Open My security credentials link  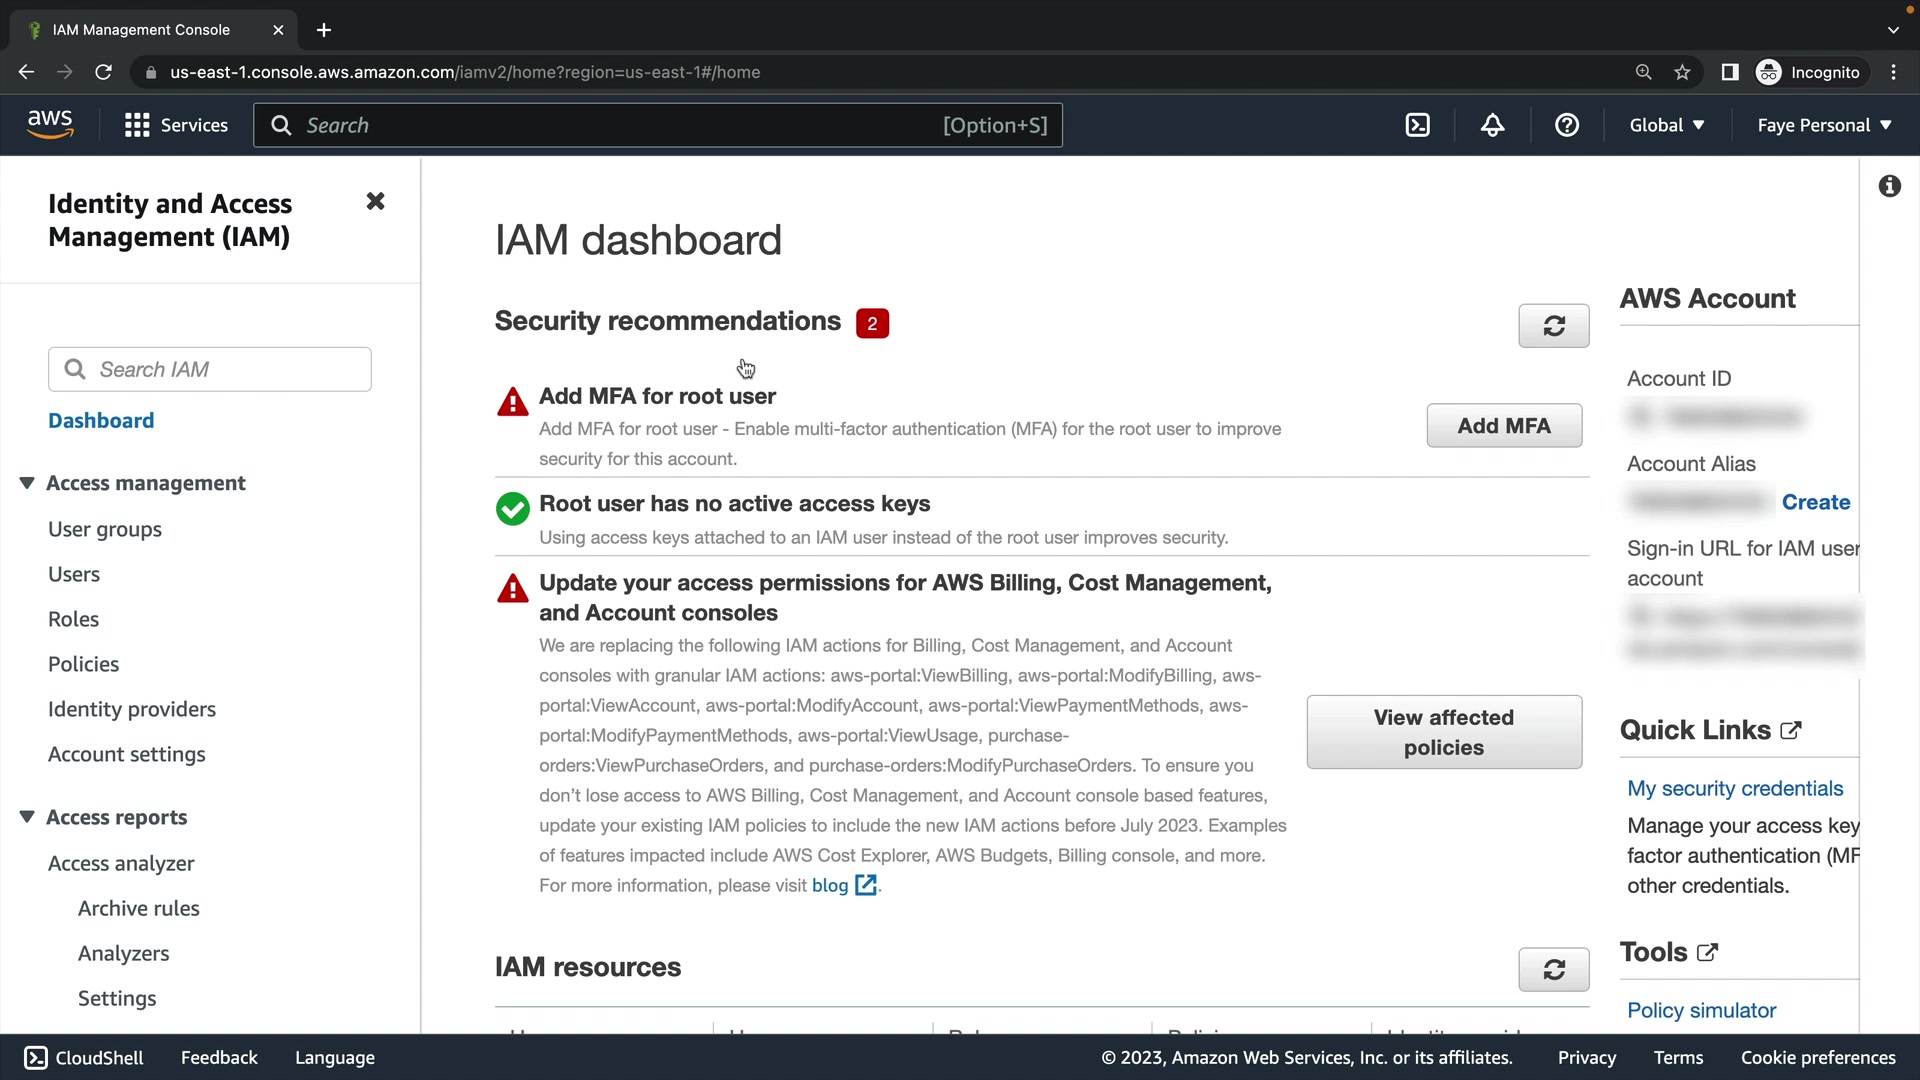pos(1734,788)
